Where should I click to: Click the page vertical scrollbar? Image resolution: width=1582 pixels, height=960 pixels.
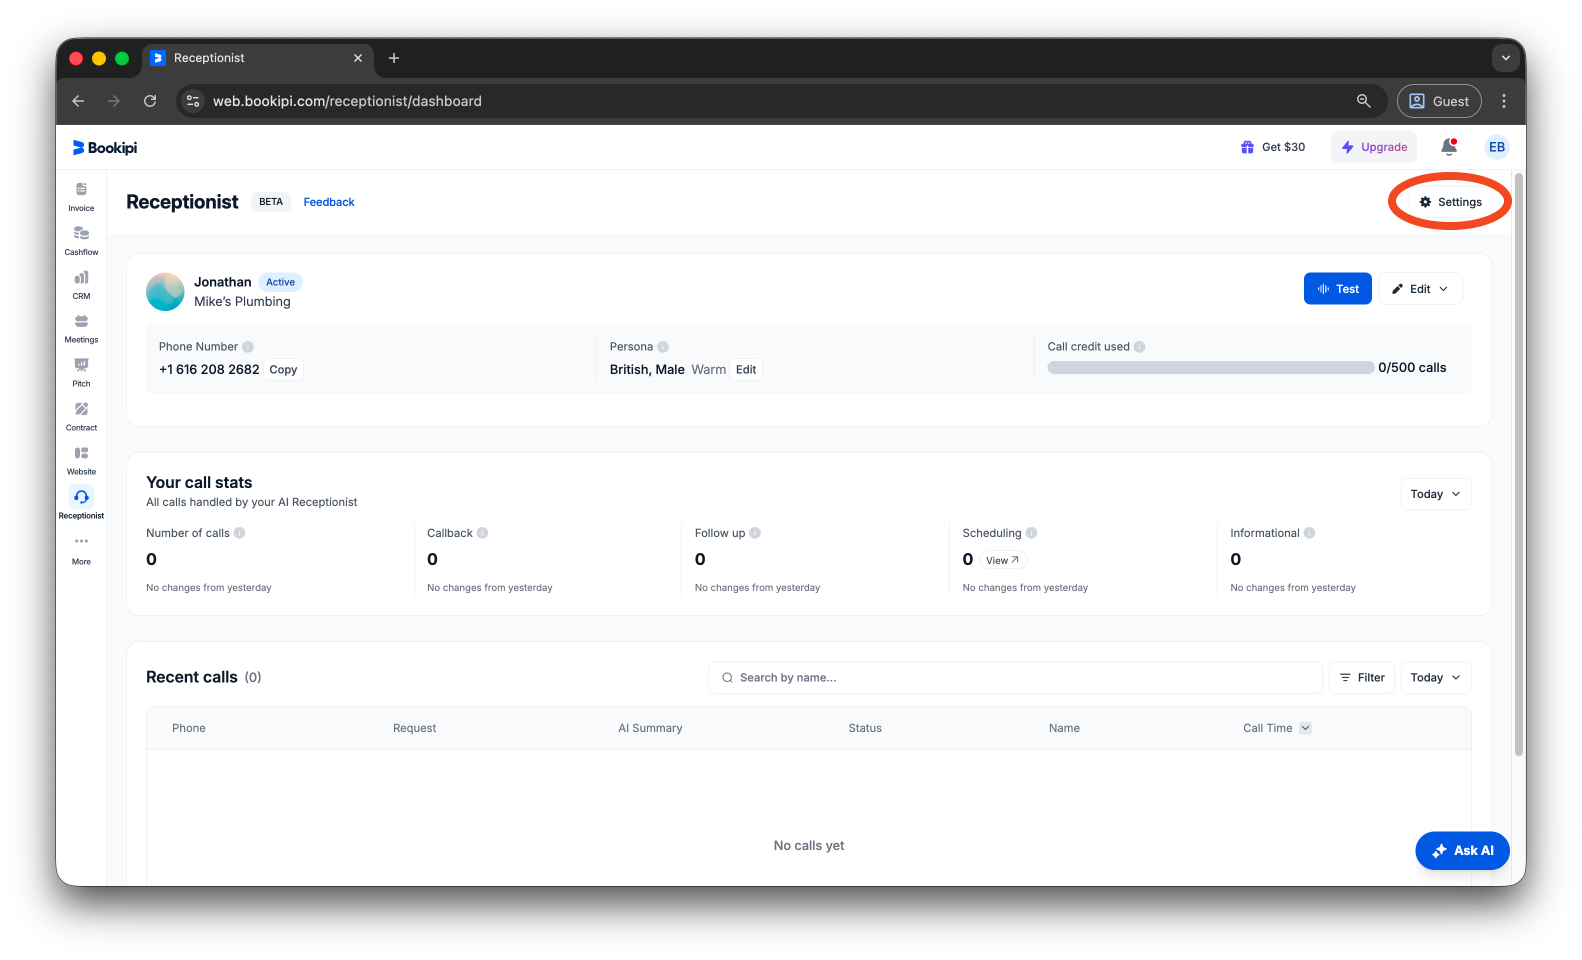tap(1519, 465)
